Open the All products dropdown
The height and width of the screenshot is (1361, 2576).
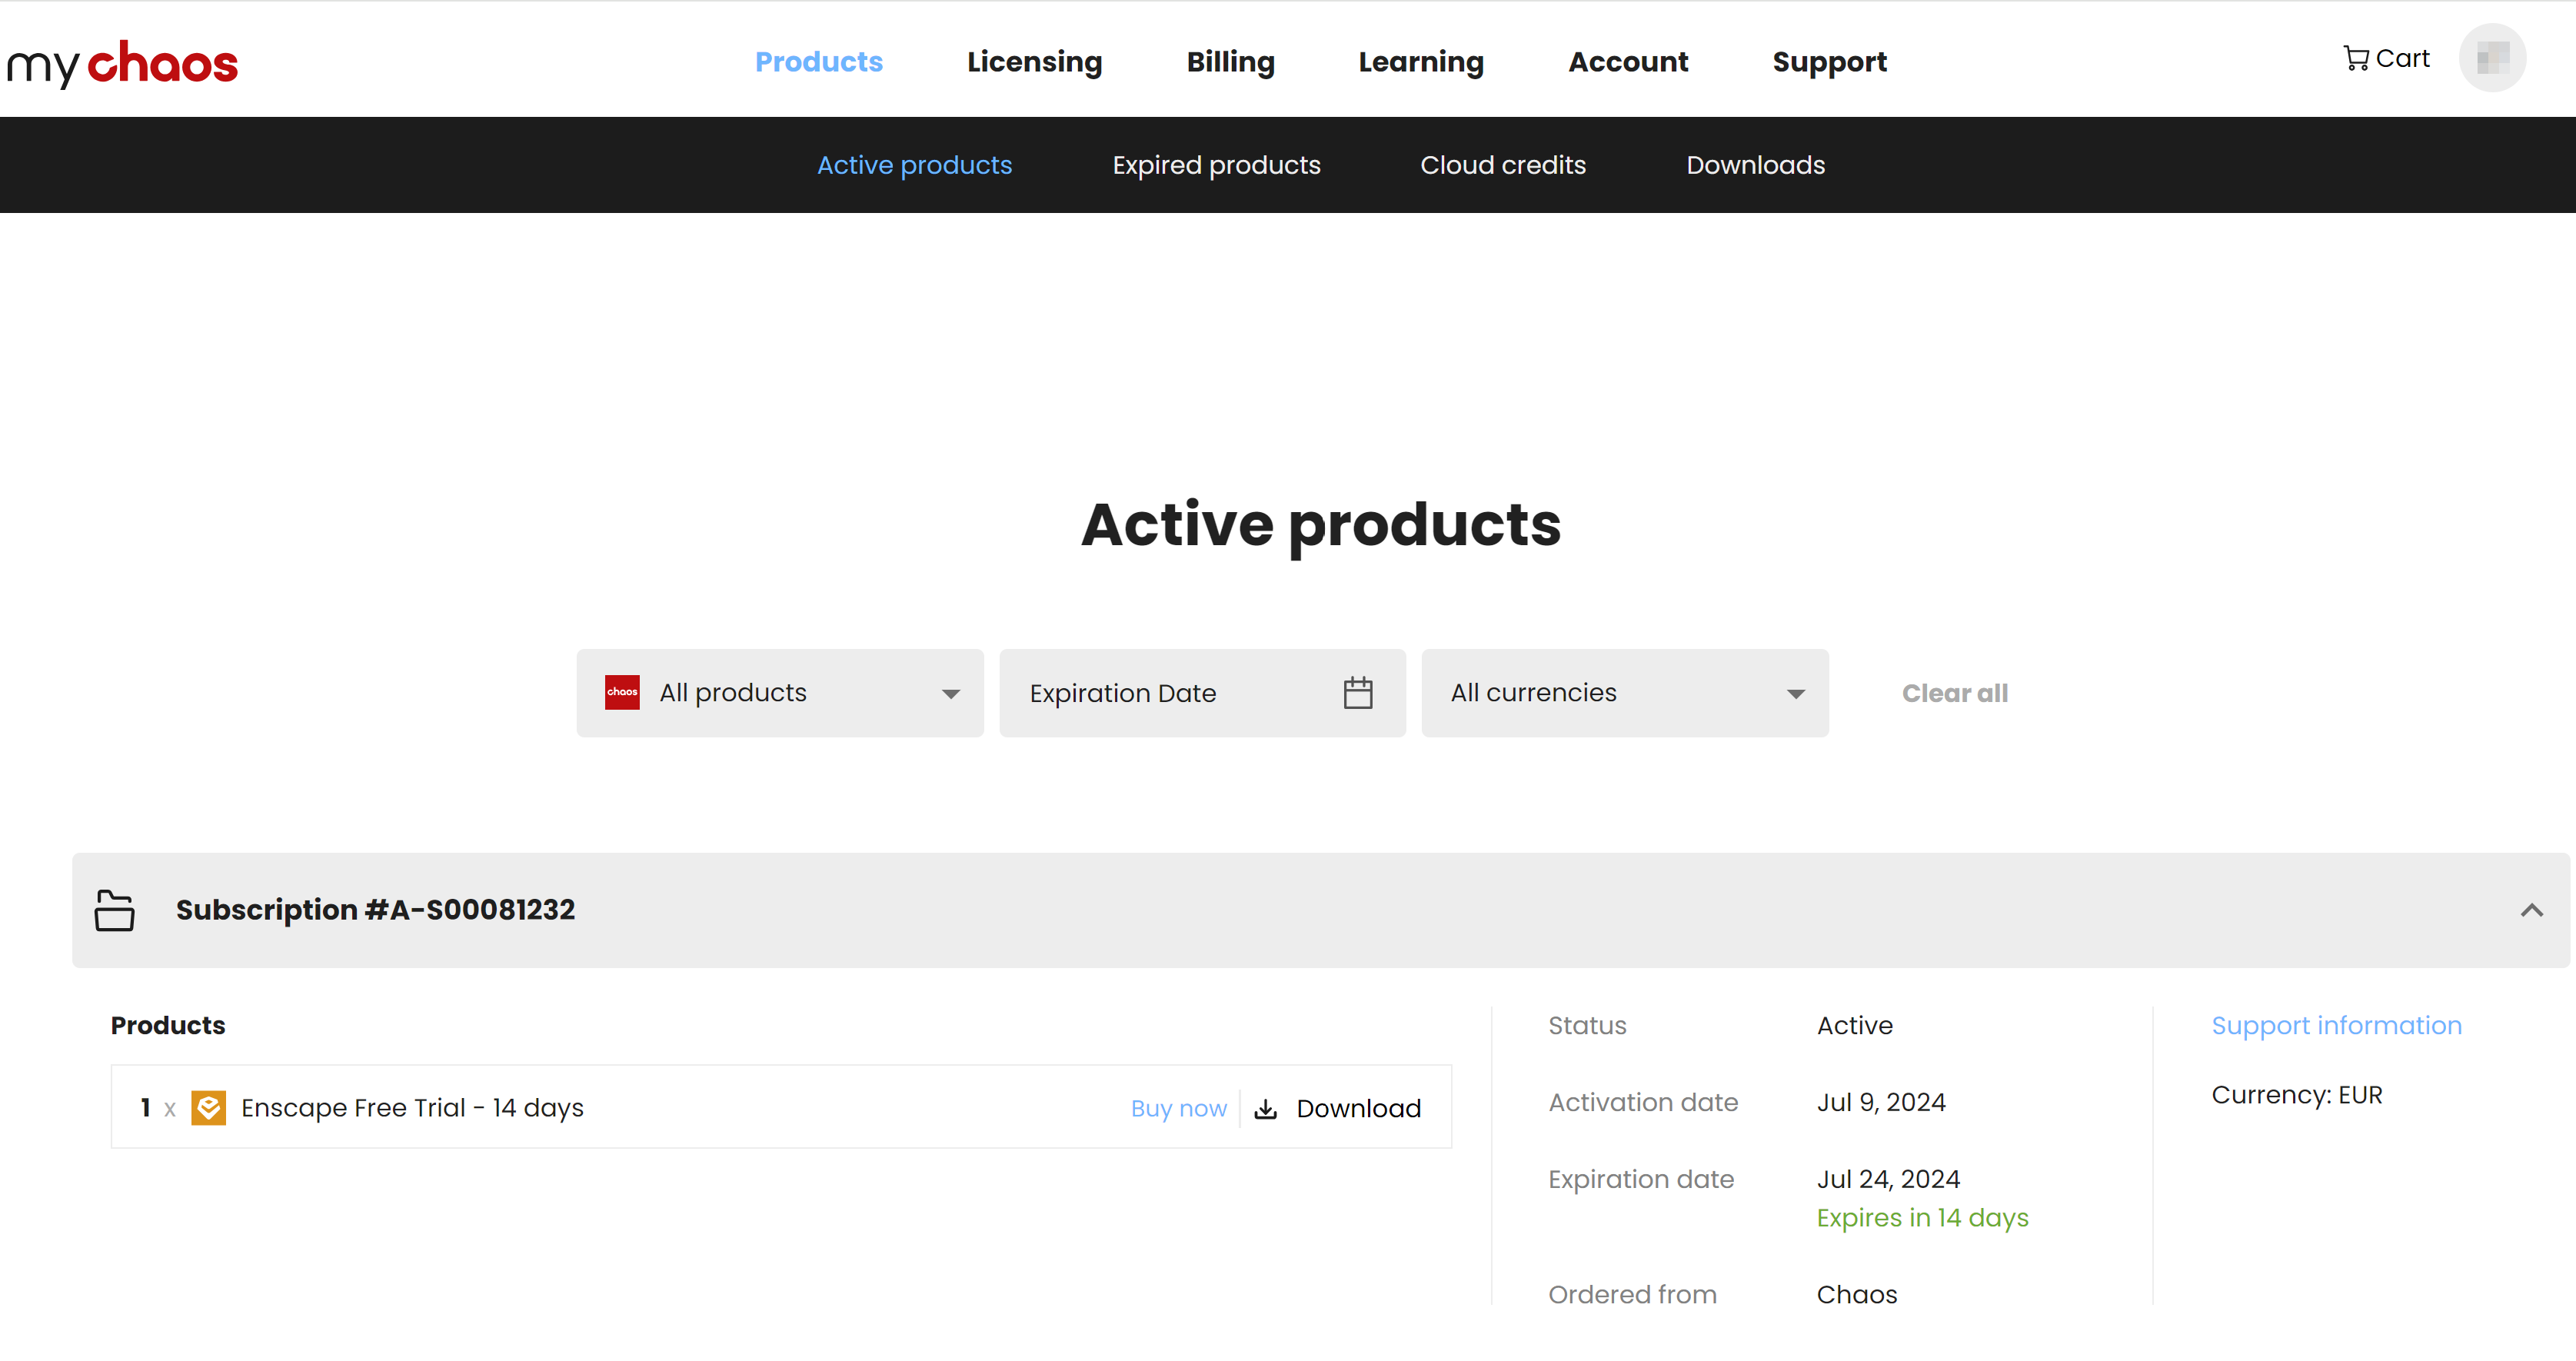[780, 693]
